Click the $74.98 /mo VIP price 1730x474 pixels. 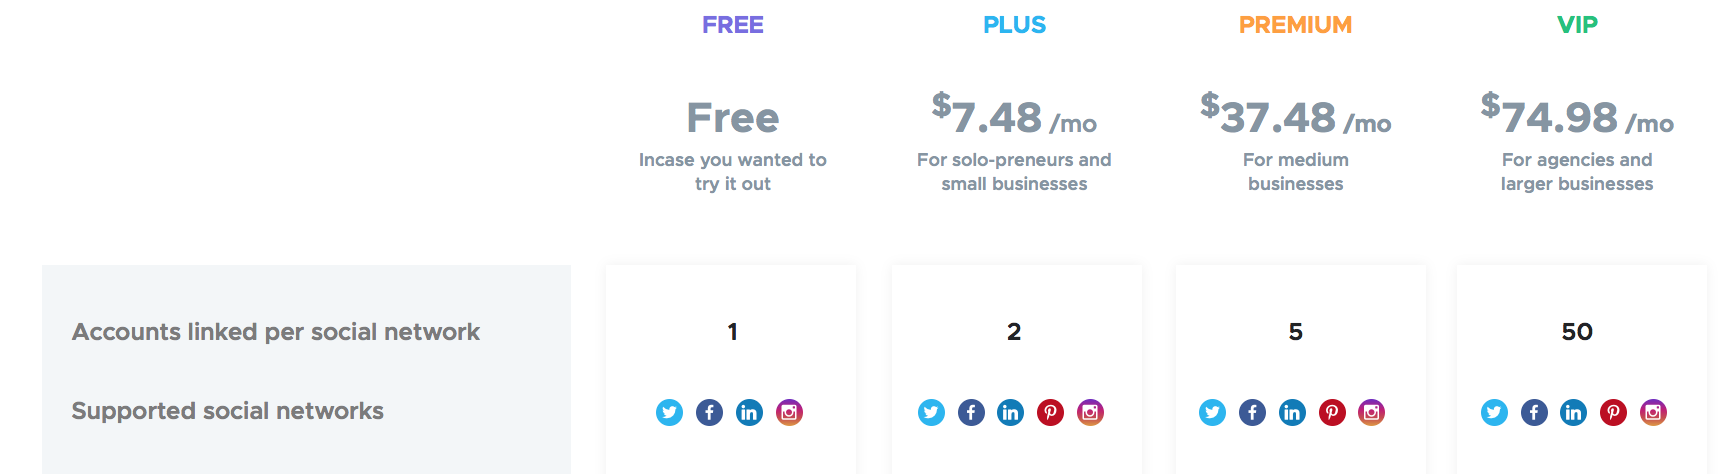(x=1578, y=114)
